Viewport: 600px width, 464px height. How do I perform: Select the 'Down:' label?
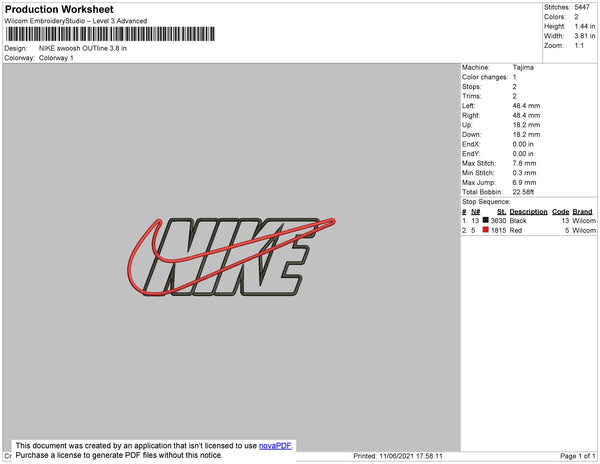pos(472,135)
